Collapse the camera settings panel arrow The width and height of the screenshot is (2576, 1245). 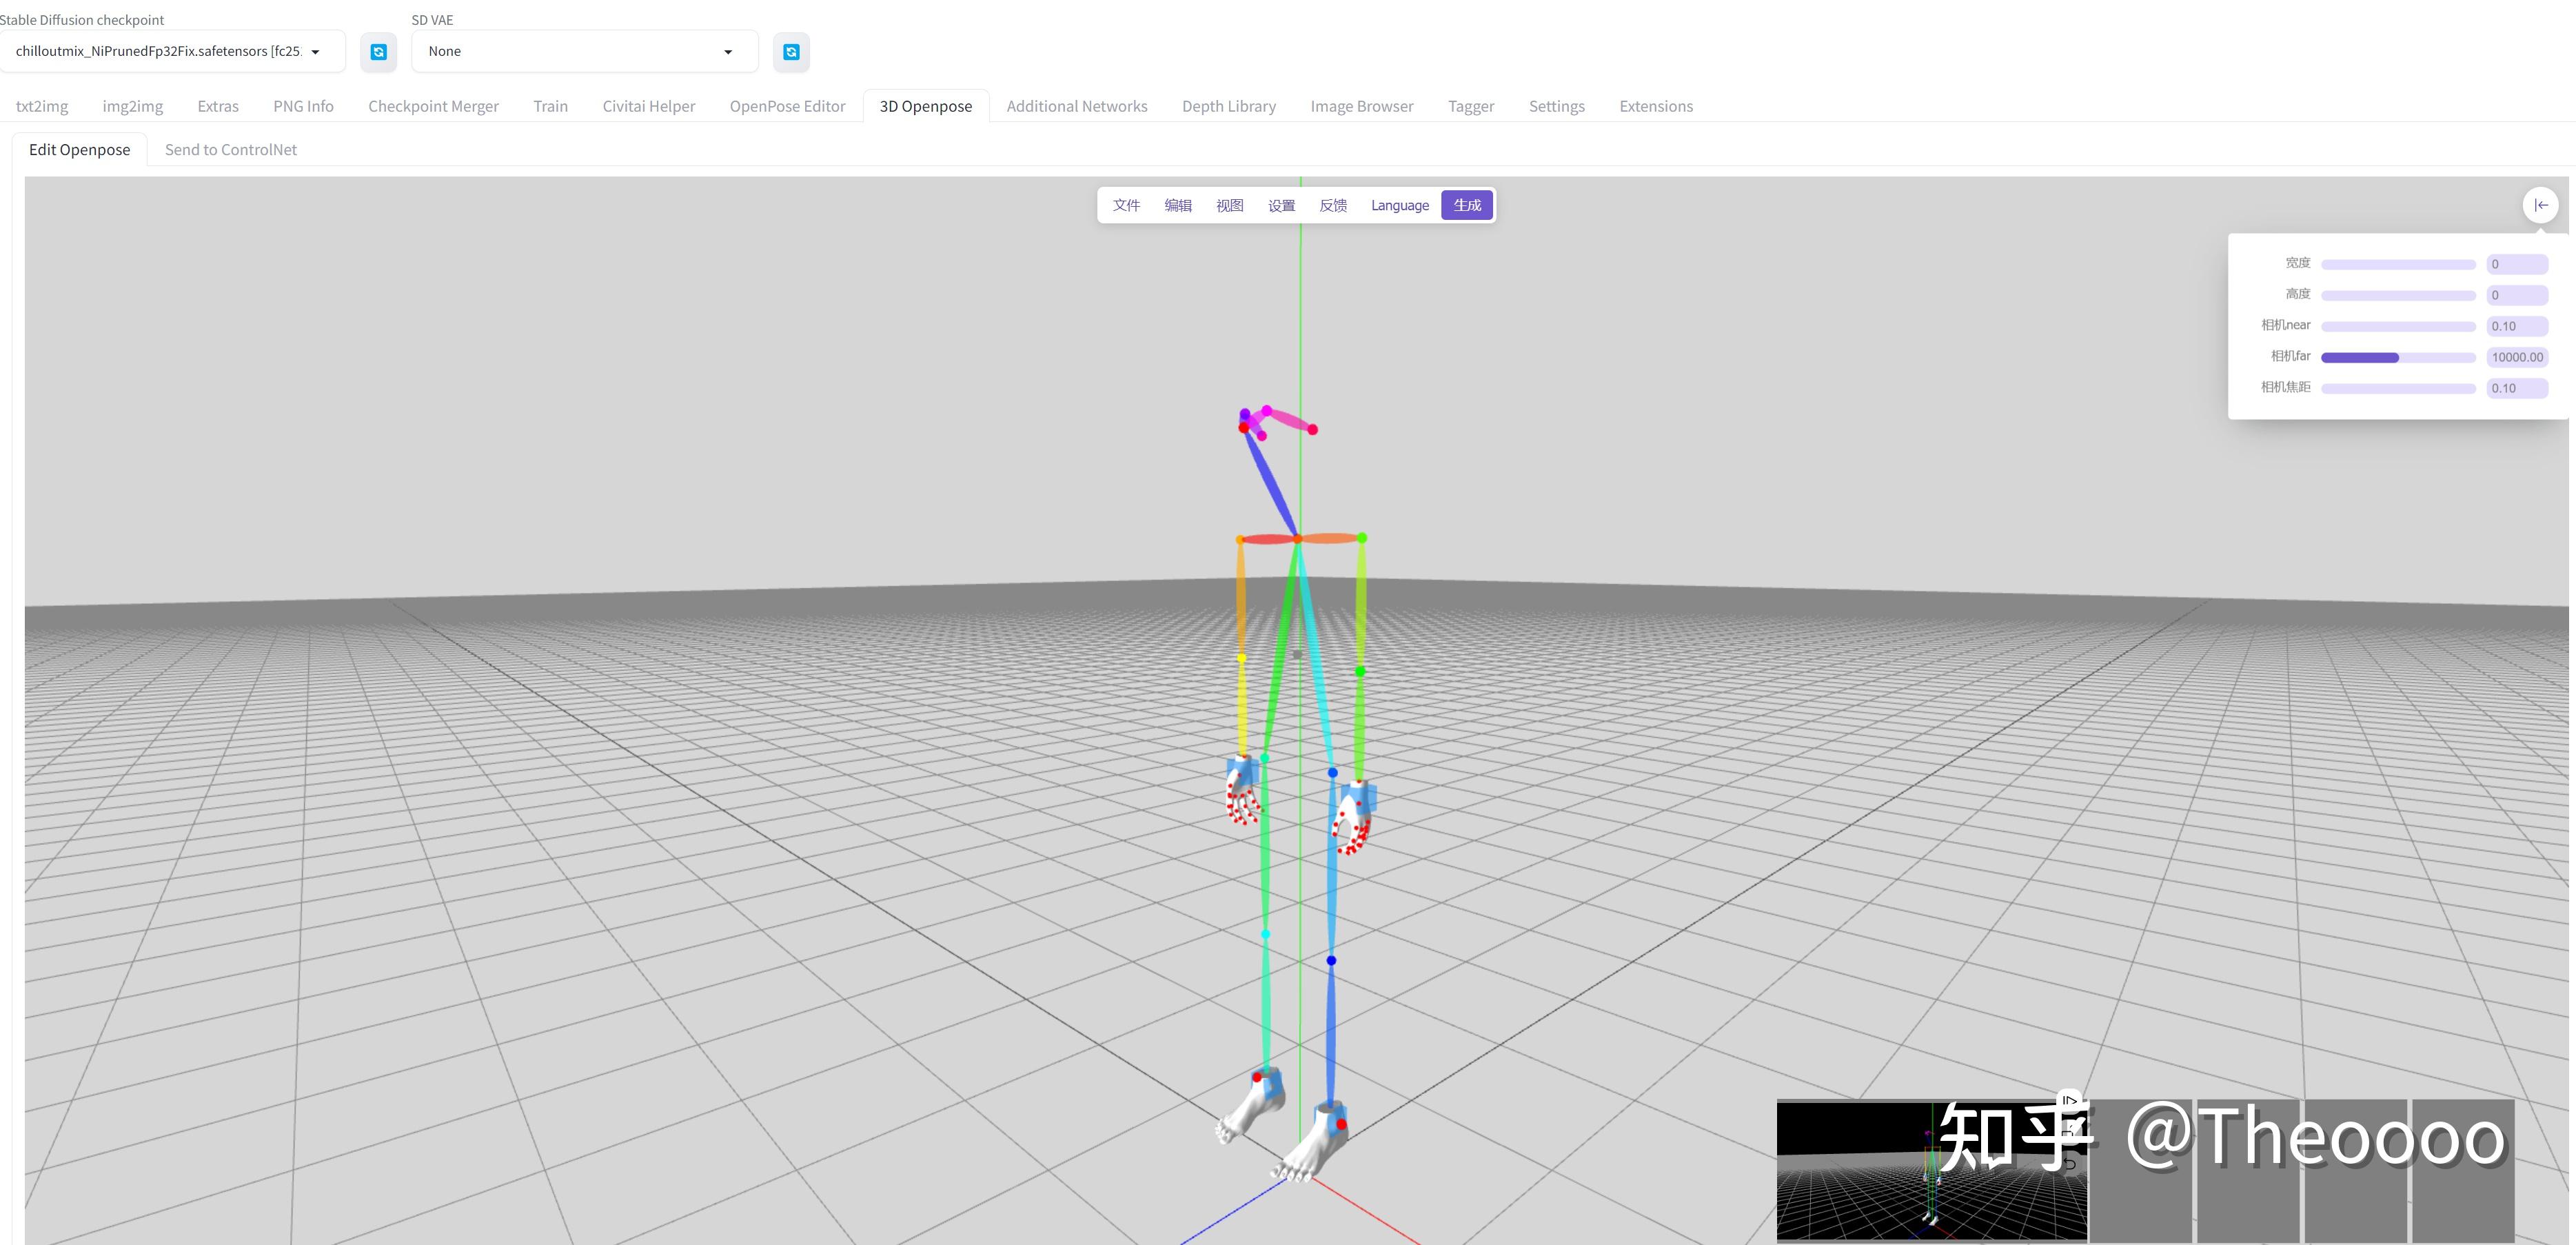click(2540, 205)
